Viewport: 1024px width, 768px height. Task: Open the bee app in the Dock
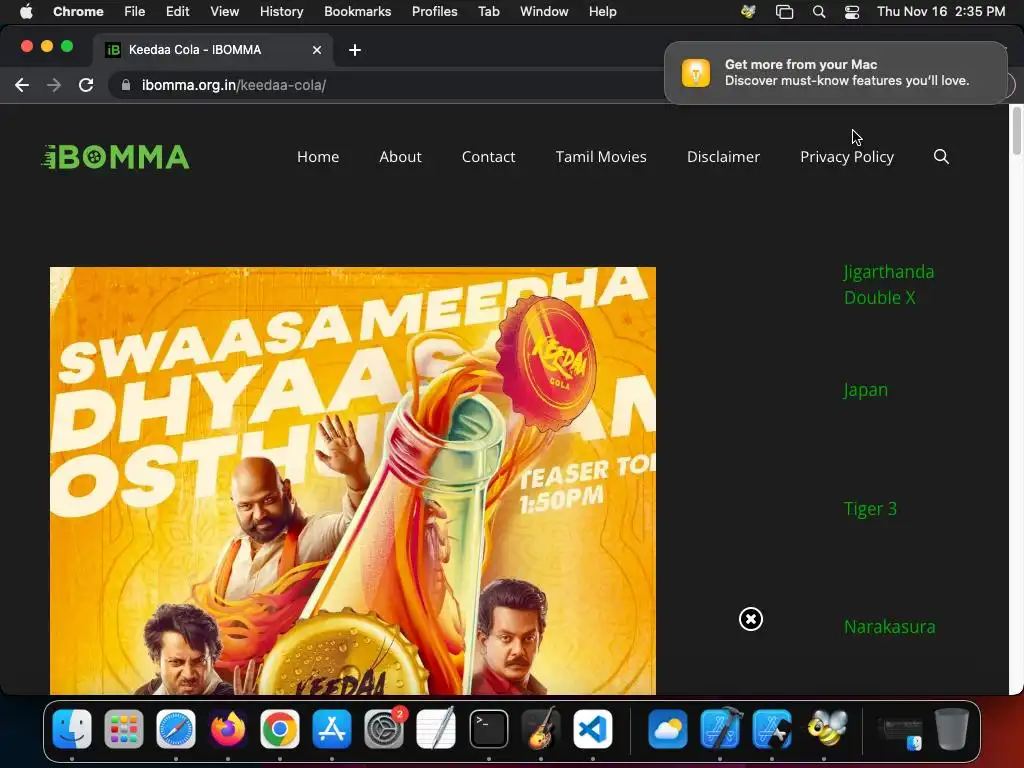[825, 729]
